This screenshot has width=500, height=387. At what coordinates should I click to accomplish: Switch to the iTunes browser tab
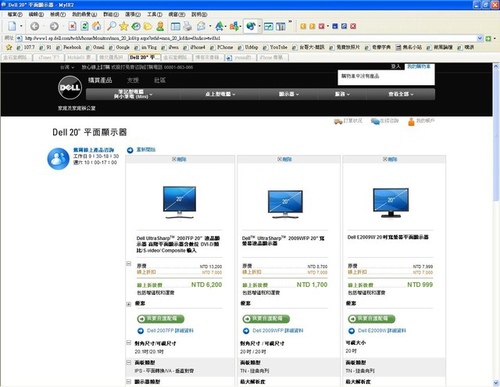[49, 57]
